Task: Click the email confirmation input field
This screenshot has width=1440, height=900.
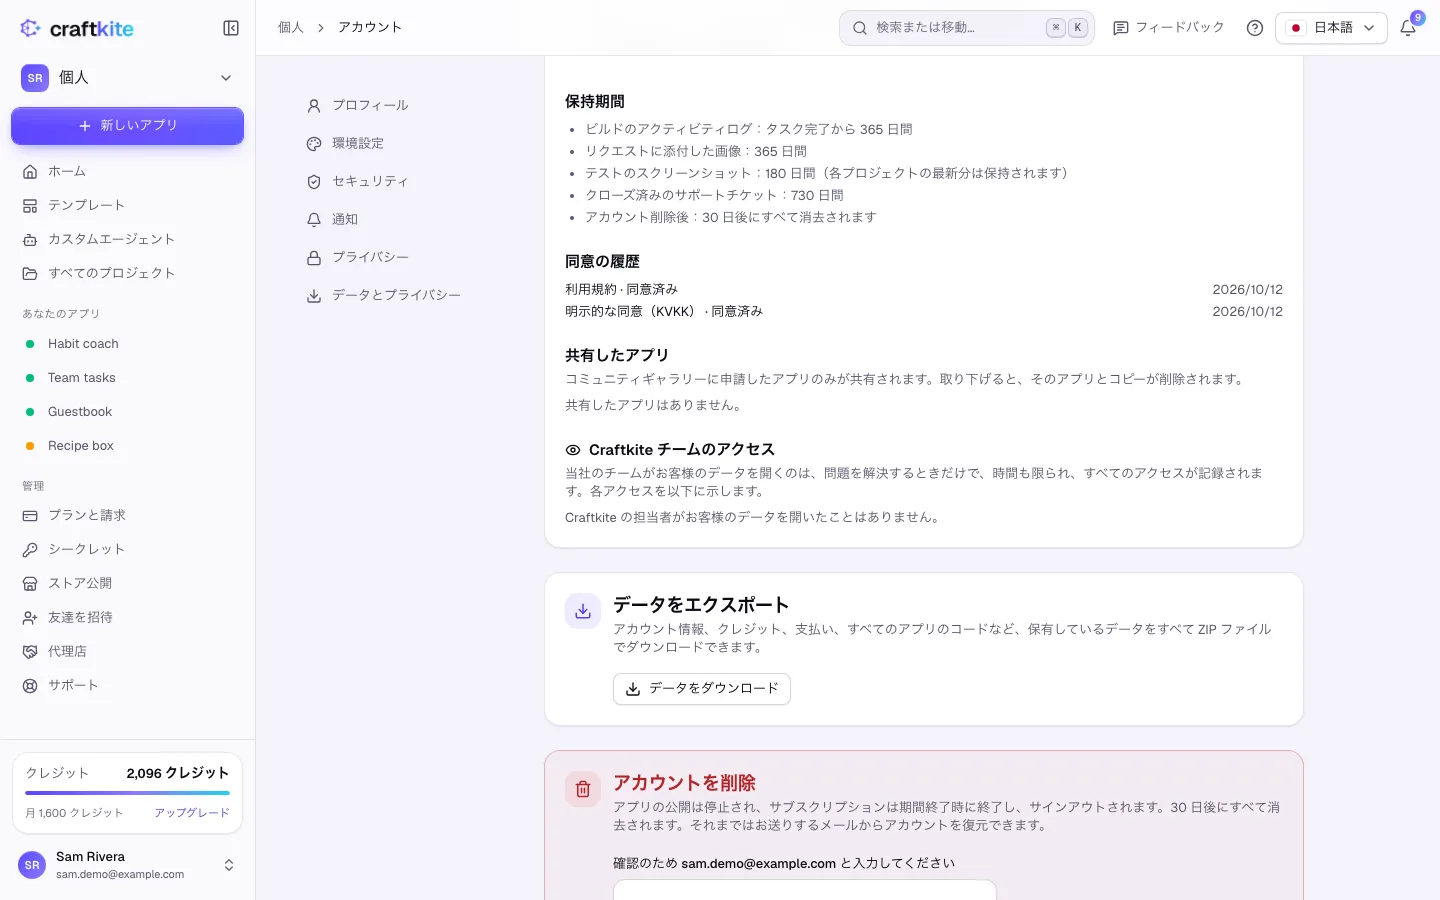Action: coord(805,890)
